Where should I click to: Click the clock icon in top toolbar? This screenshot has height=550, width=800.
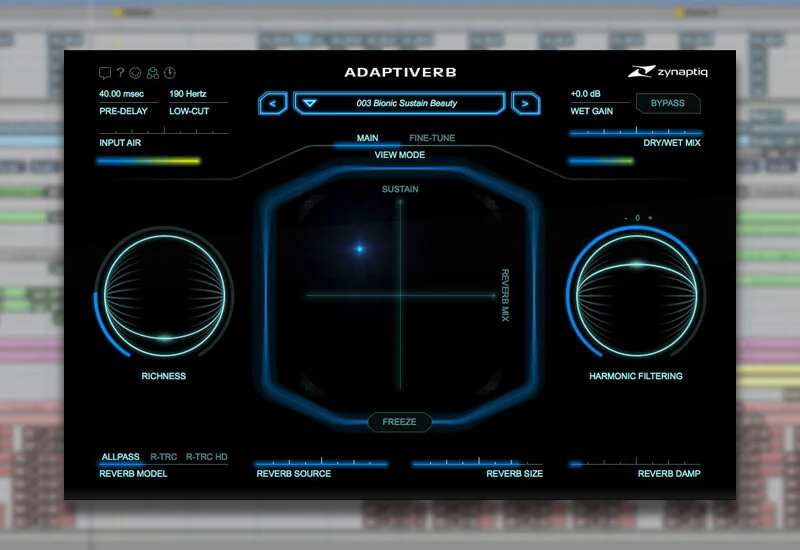169,73
